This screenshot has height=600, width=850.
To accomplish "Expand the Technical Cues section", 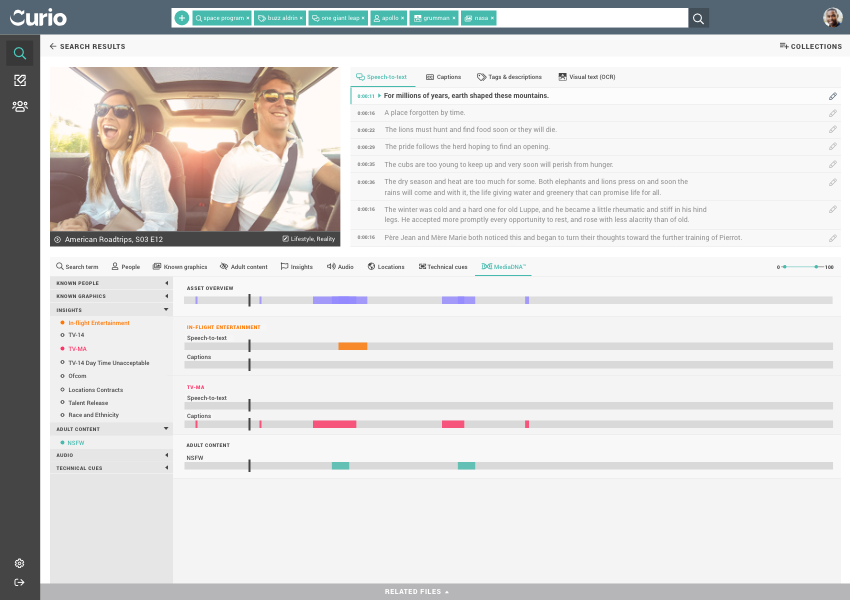I will pos(166,468).
